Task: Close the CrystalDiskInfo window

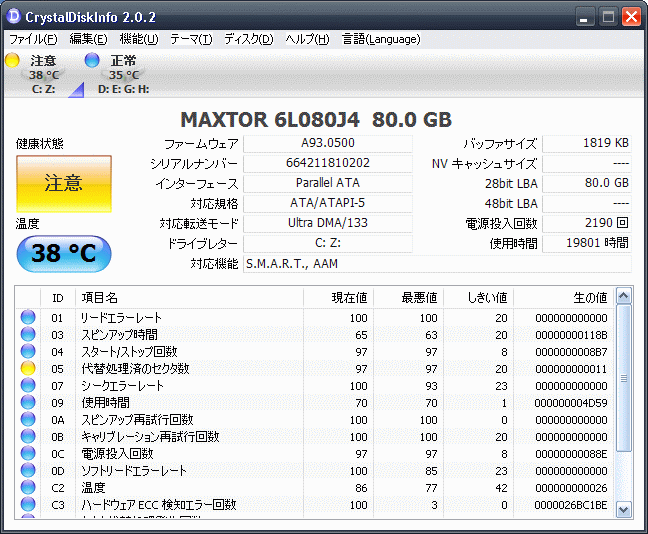Action: [631, 17]
